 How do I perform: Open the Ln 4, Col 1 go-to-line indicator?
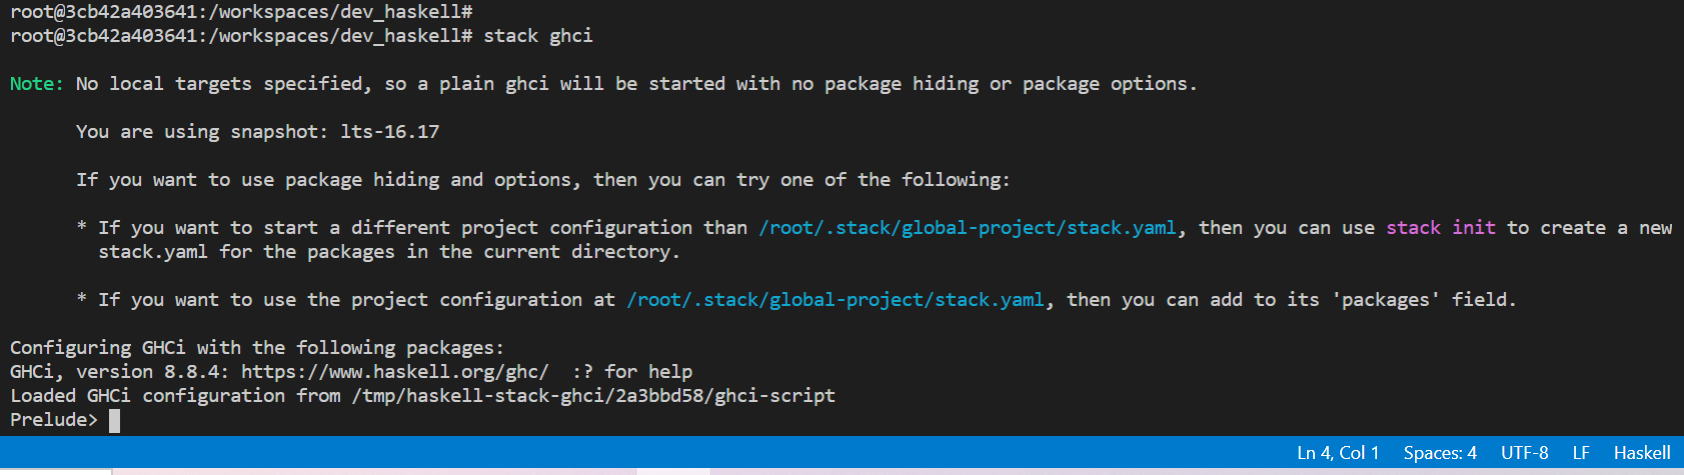click(x=1338, y=453)
